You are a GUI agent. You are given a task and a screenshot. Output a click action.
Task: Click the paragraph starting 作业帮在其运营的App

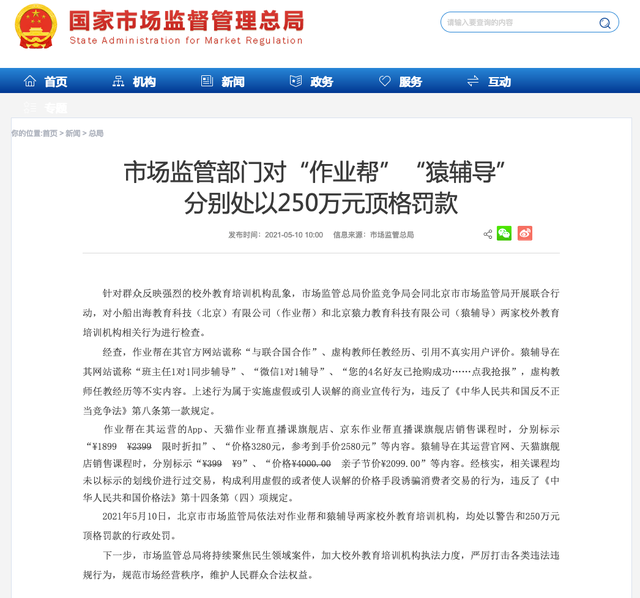click(x=321, y=463)
